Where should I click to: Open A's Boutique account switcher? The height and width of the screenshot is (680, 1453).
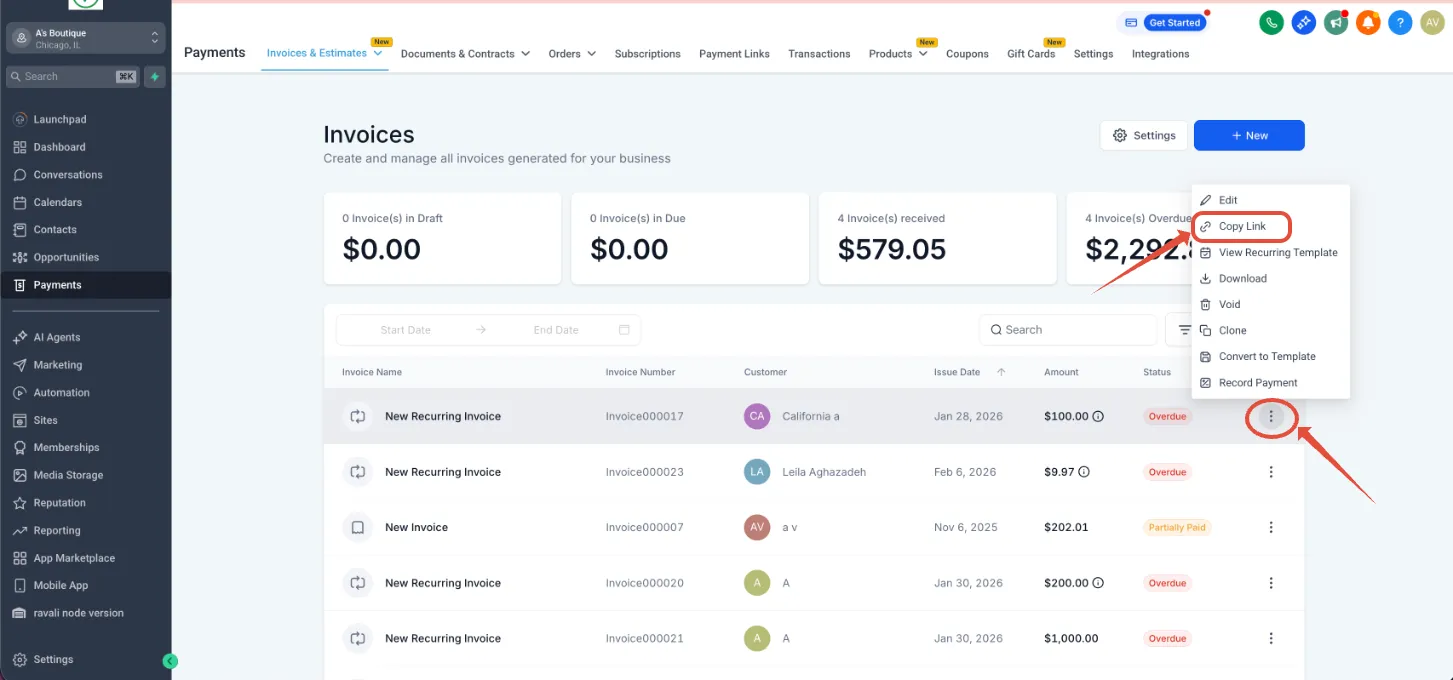[85, 38]
